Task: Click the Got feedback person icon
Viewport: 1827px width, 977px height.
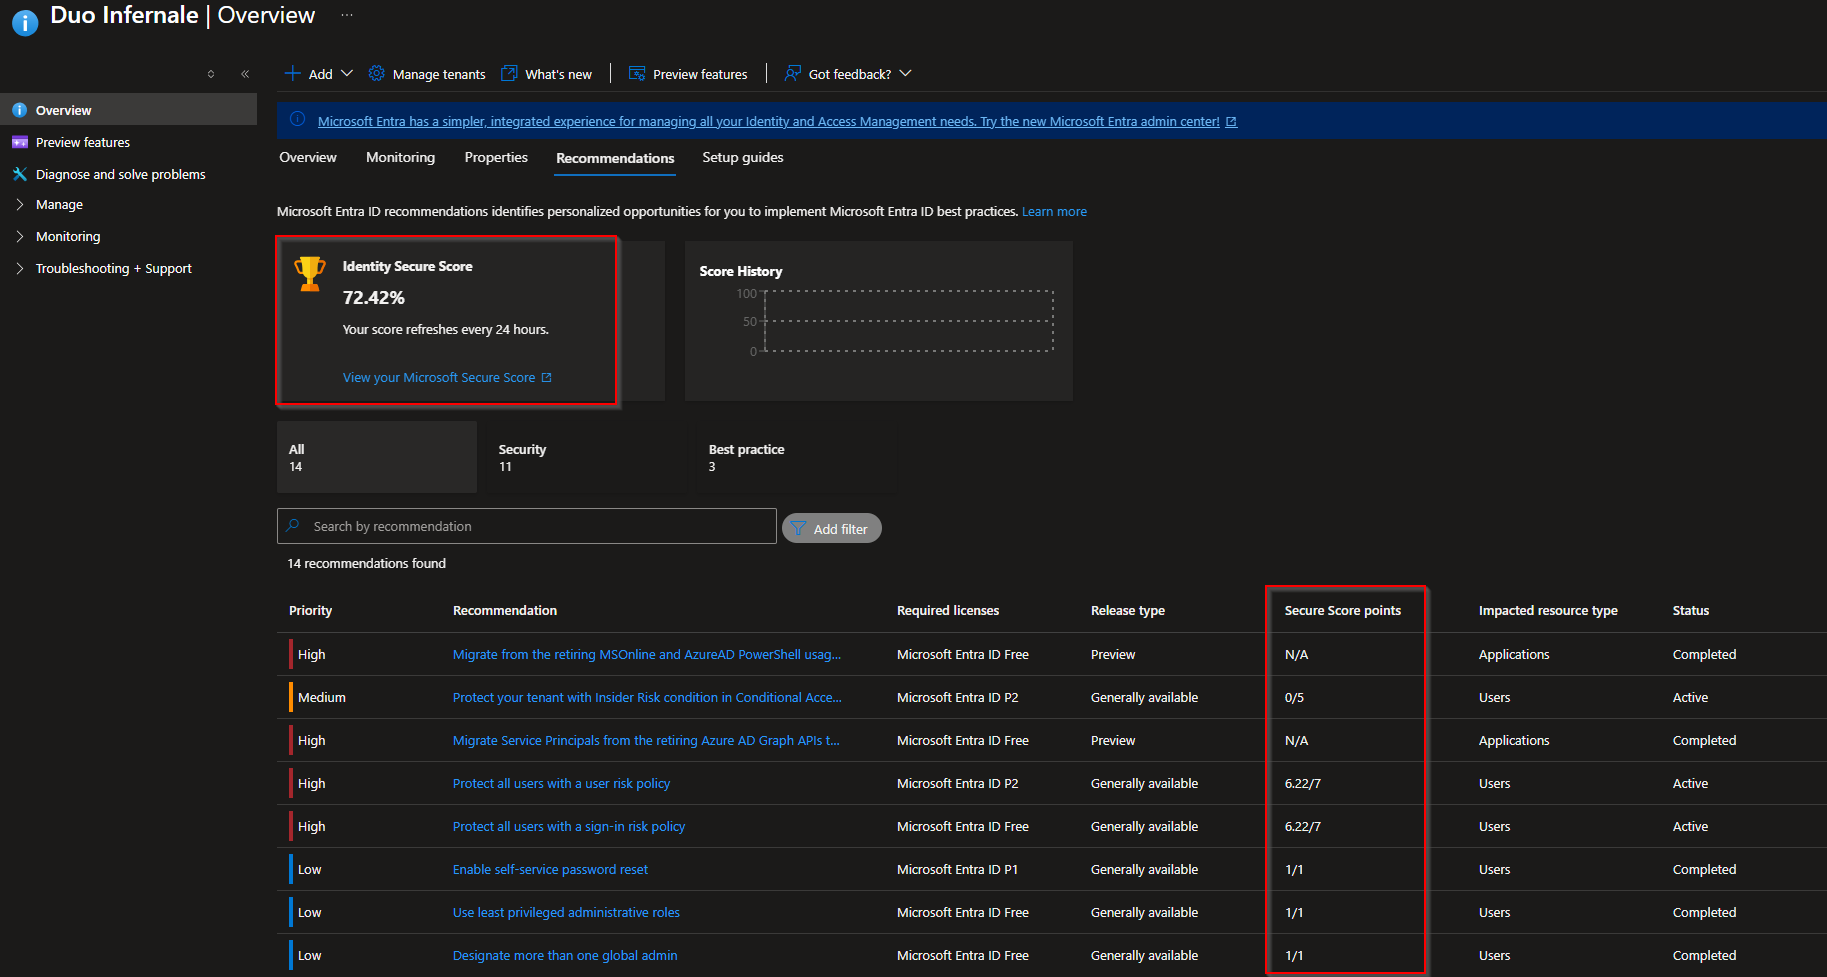Action: tap(793, 73)
